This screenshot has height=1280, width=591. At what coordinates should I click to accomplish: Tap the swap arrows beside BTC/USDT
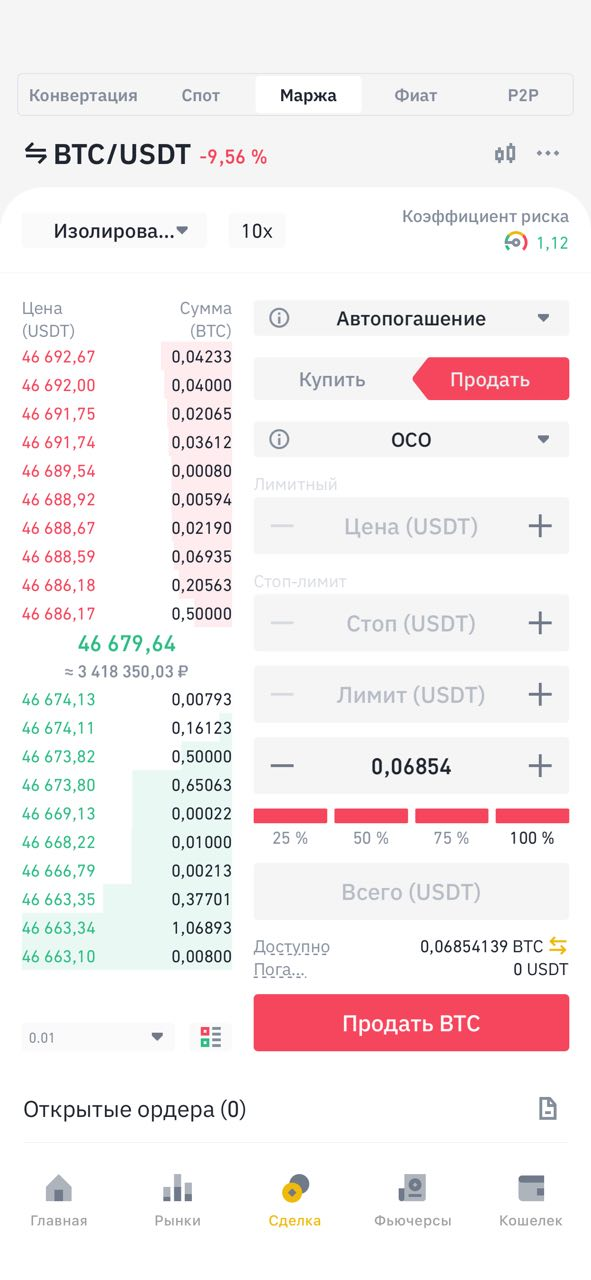35,154
